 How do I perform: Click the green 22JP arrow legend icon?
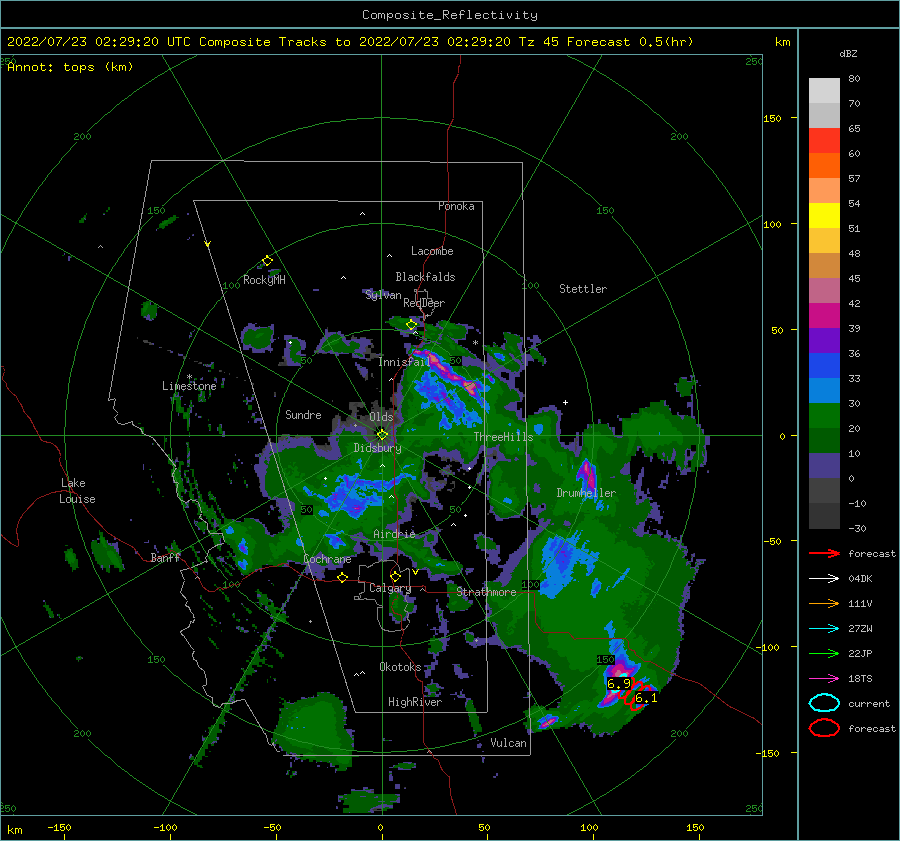(824, 653)
